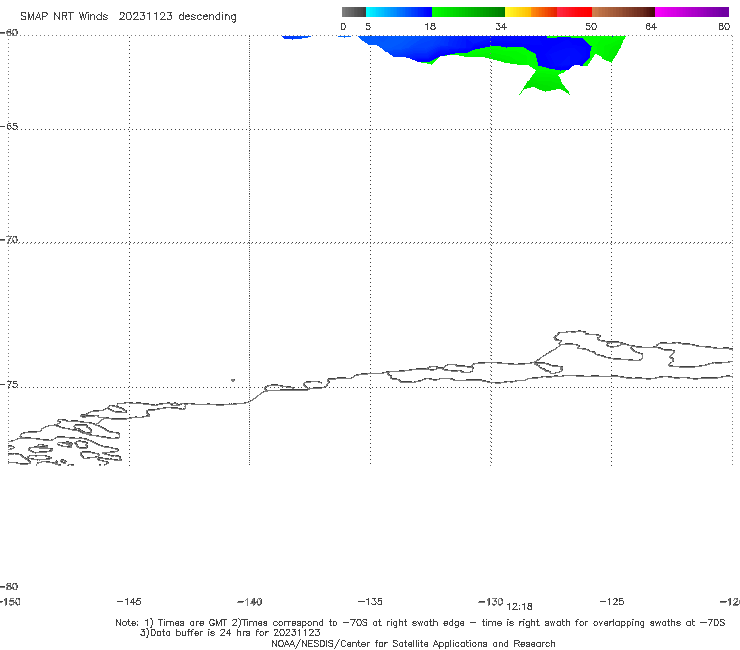Select the cyan-blue segment of the color bar
The height and width of the screenshot is (650, 740).
(399, 12)
